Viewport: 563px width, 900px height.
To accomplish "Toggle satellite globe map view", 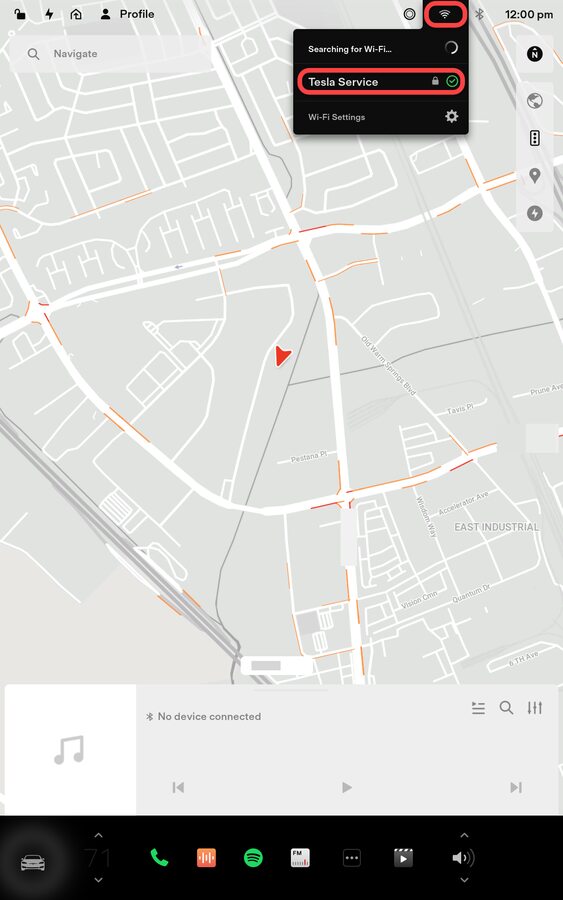I will (535, 100).
